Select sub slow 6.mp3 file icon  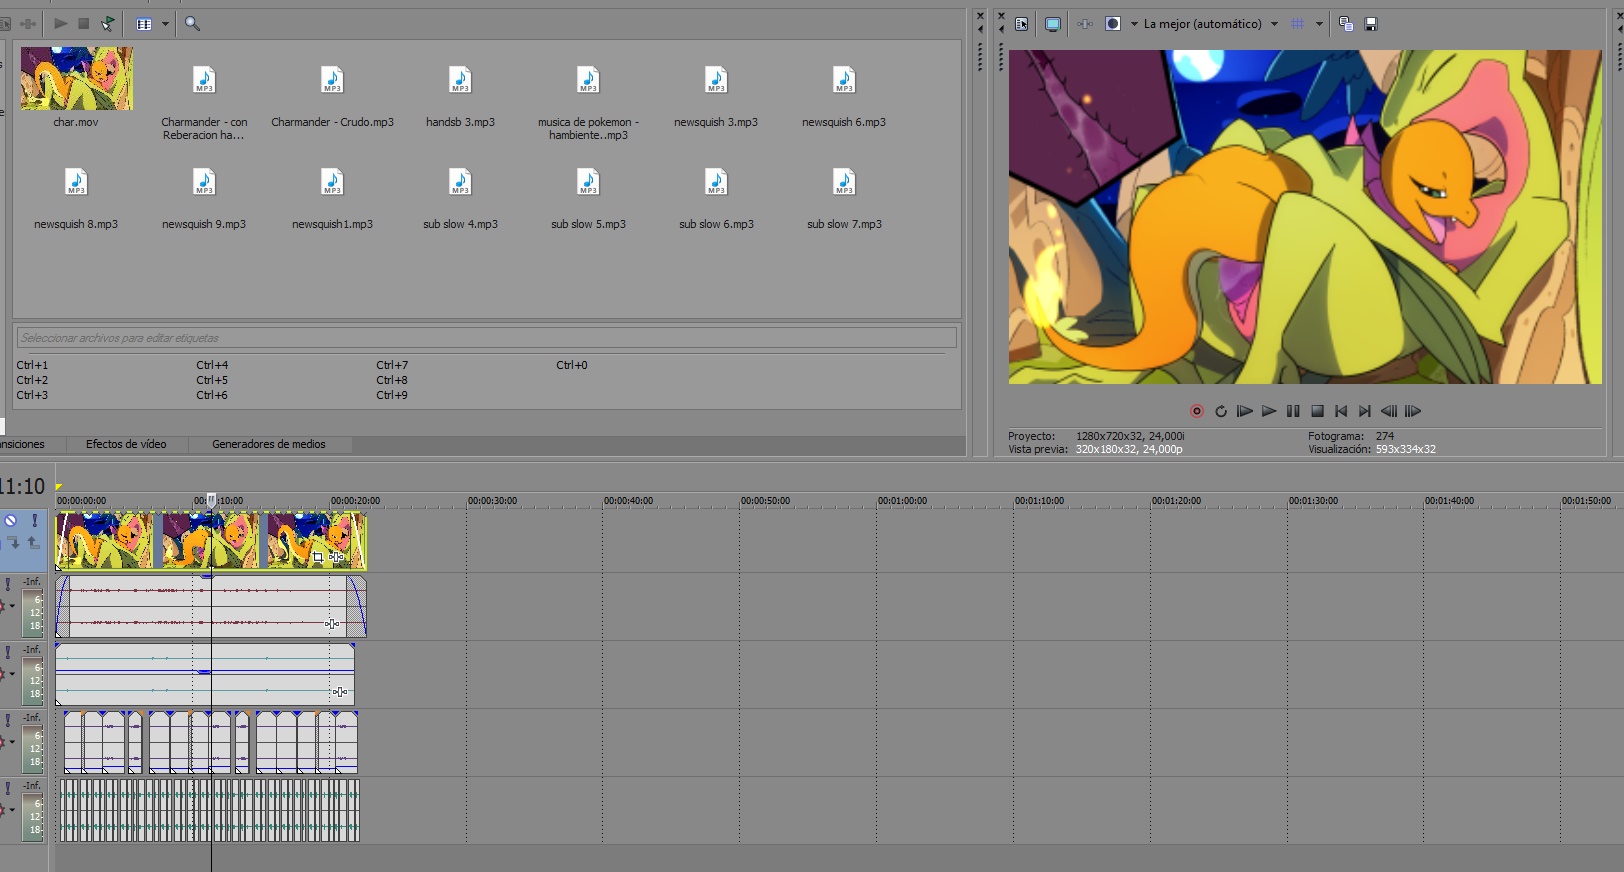(x=716, y=182)
